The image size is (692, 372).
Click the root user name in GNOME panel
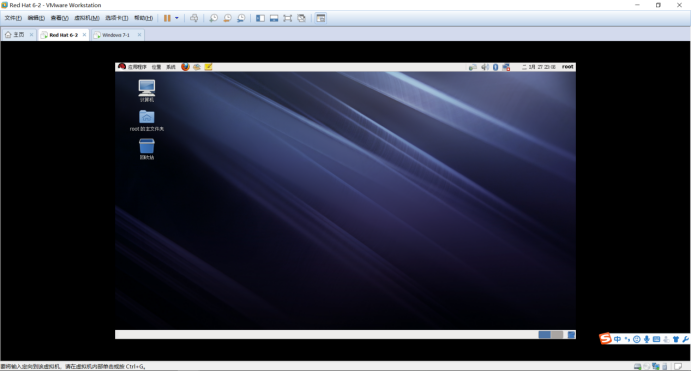[x=568, y=67]
